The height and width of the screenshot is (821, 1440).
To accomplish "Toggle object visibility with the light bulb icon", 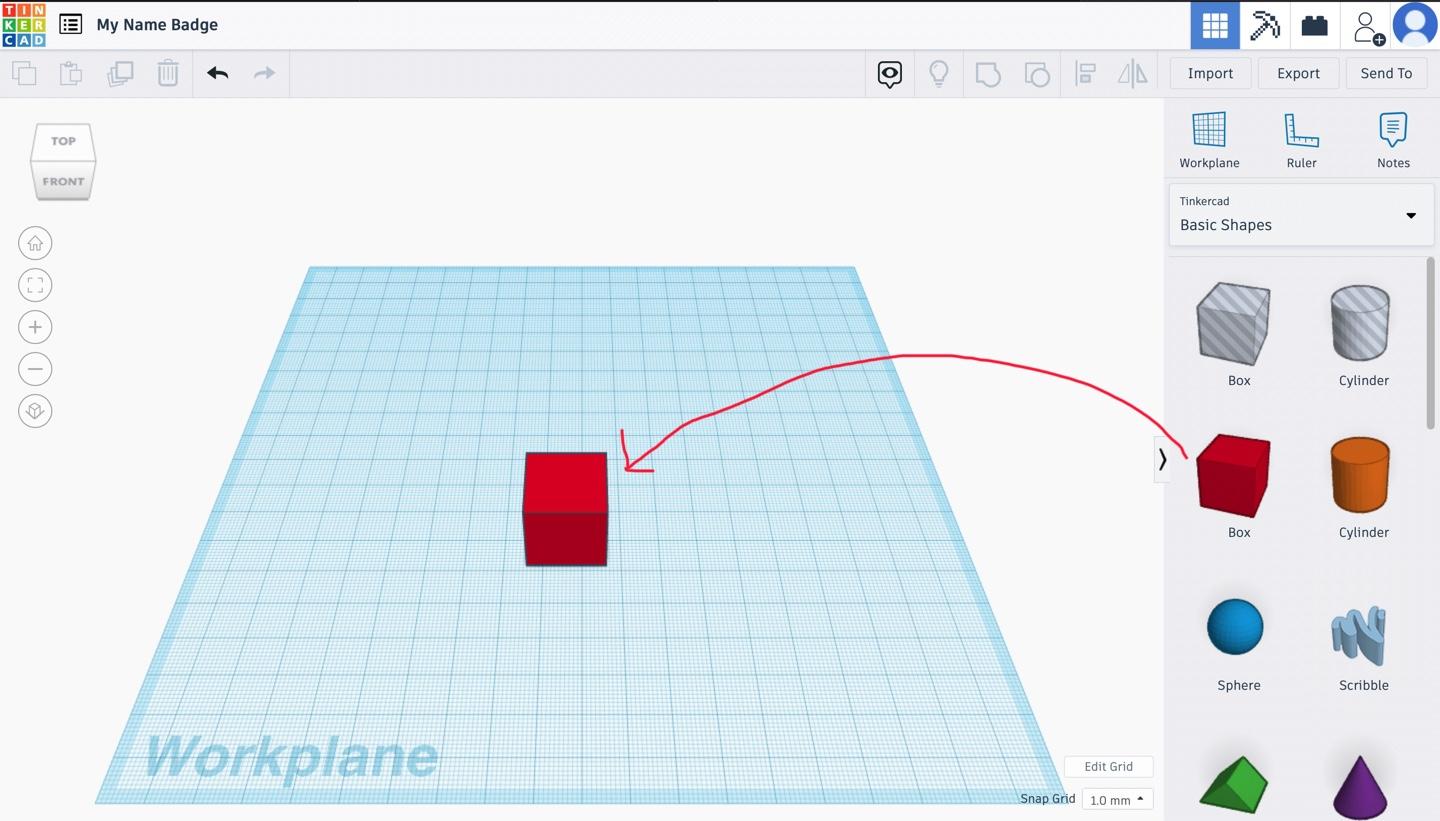I will (x=939, y=73).
